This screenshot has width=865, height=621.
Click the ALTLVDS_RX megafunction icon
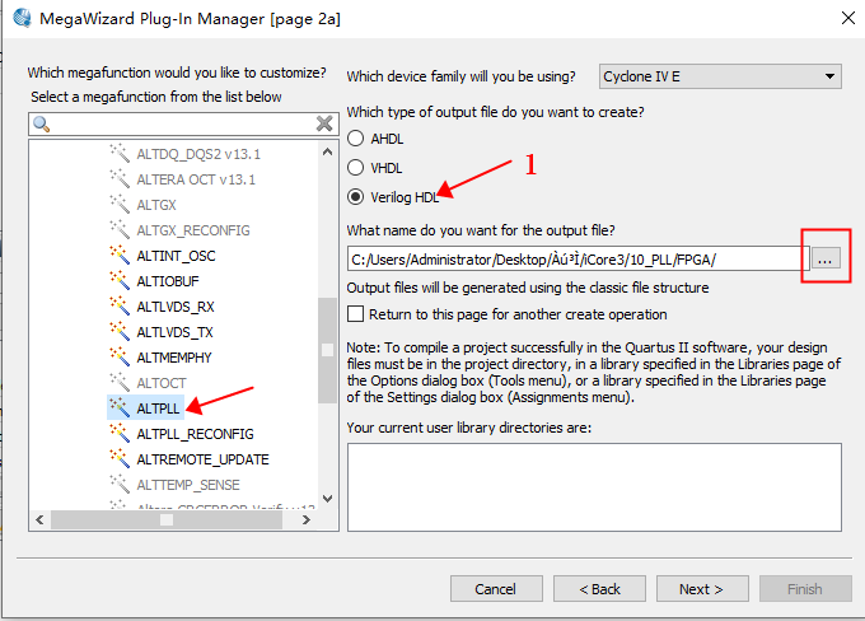(120, 306)
